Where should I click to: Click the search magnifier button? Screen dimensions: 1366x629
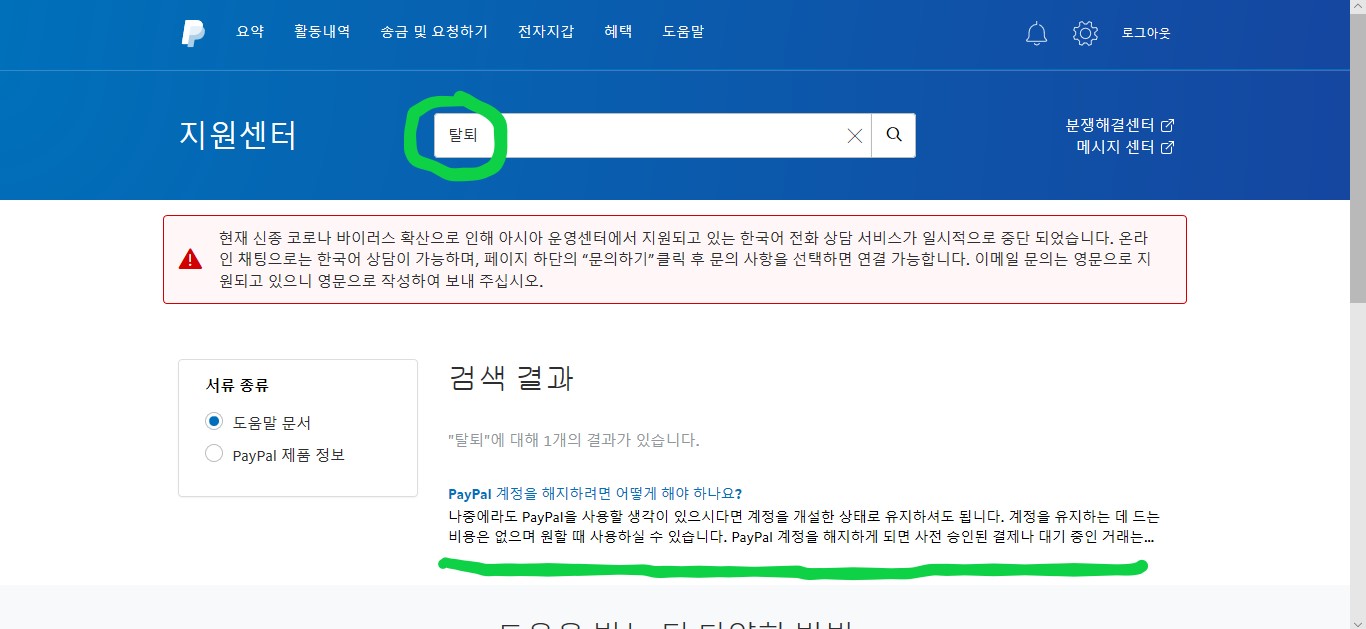coord(894,135)
